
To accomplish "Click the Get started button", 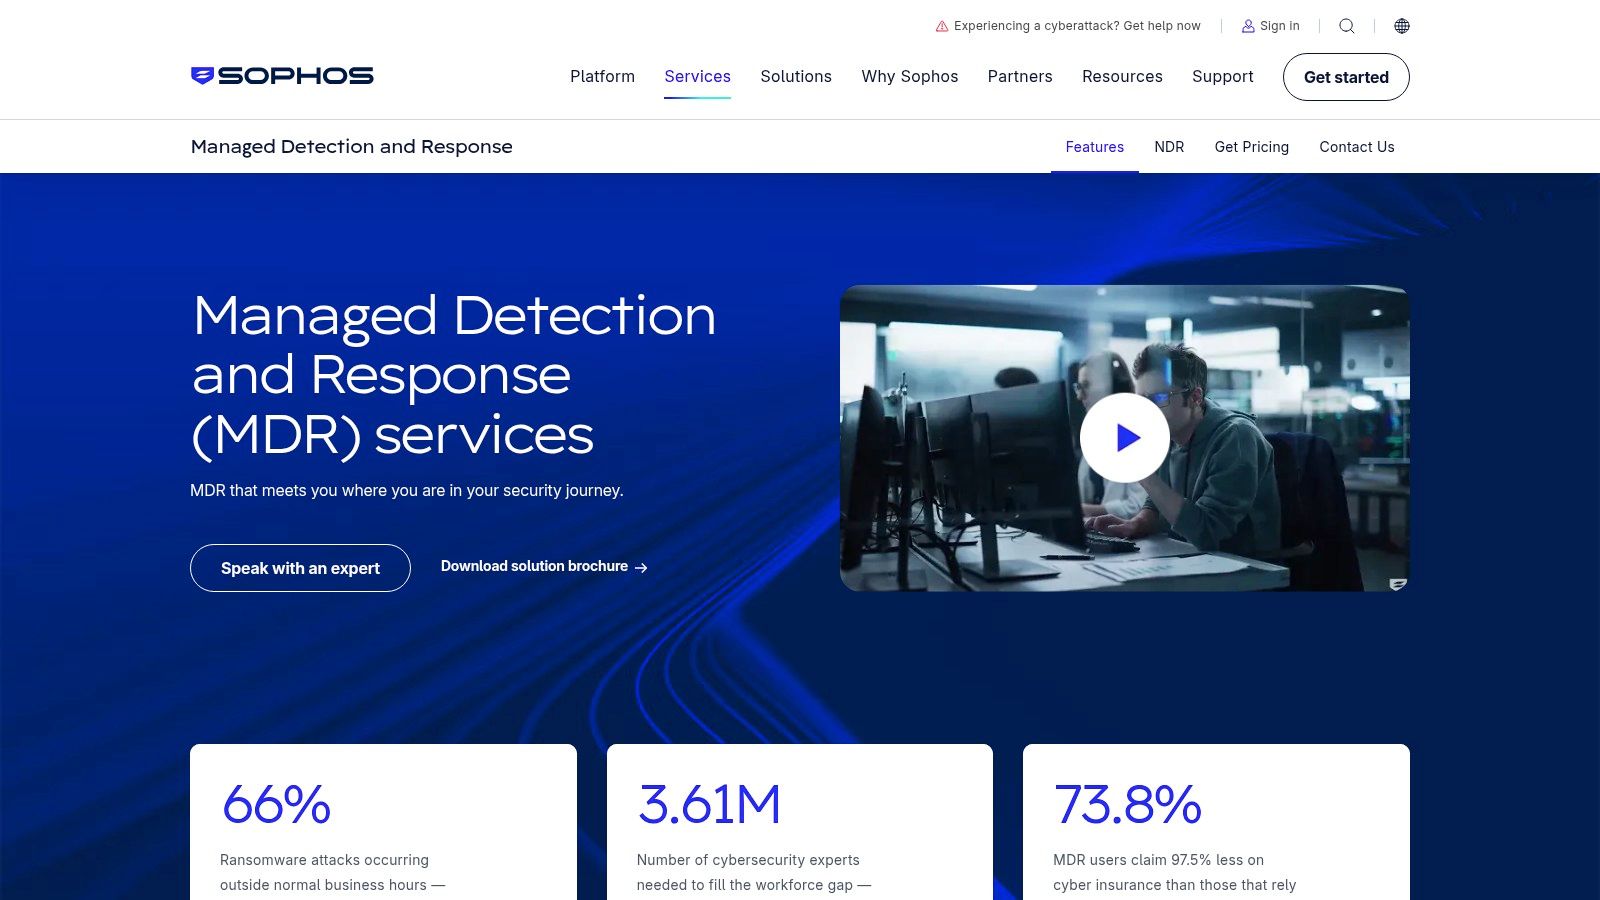I will [1345, 77].
